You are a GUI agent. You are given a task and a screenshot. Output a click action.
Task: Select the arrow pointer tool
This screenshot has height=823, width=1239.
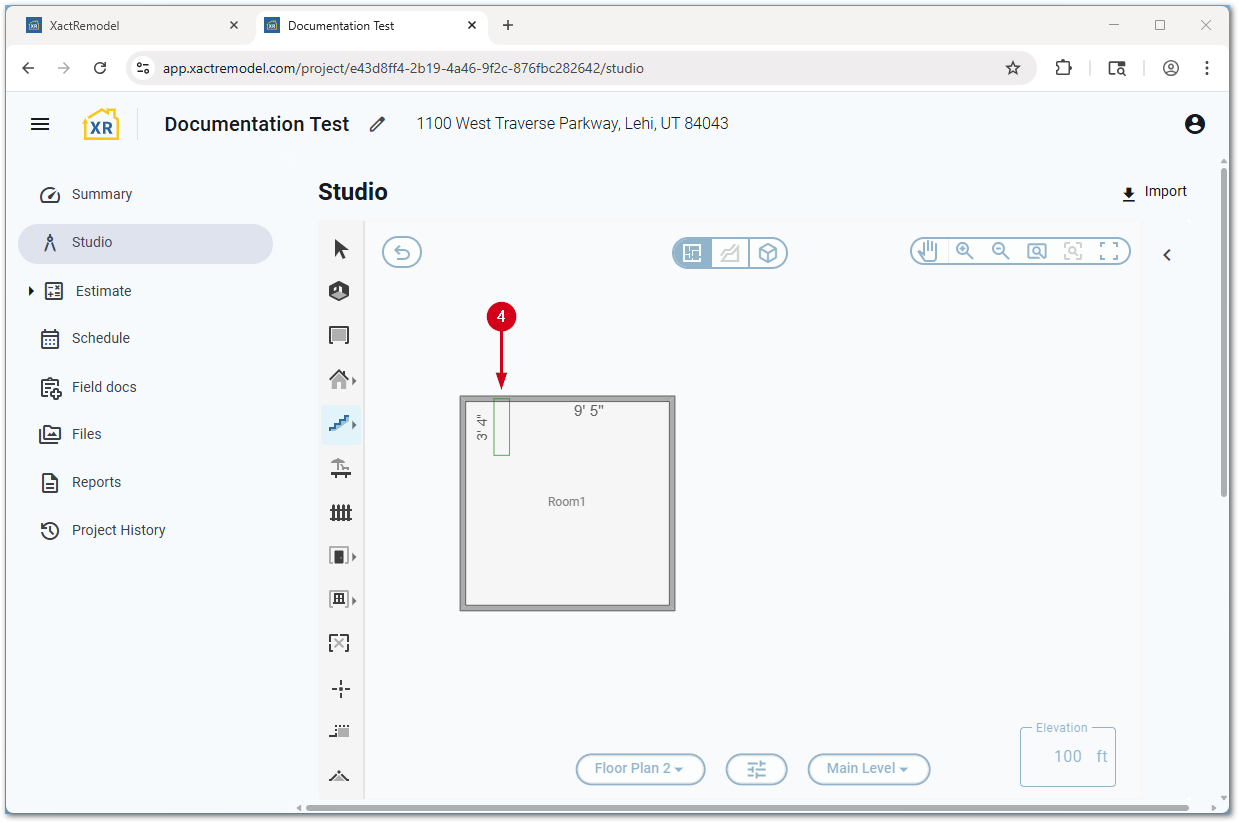341,249
